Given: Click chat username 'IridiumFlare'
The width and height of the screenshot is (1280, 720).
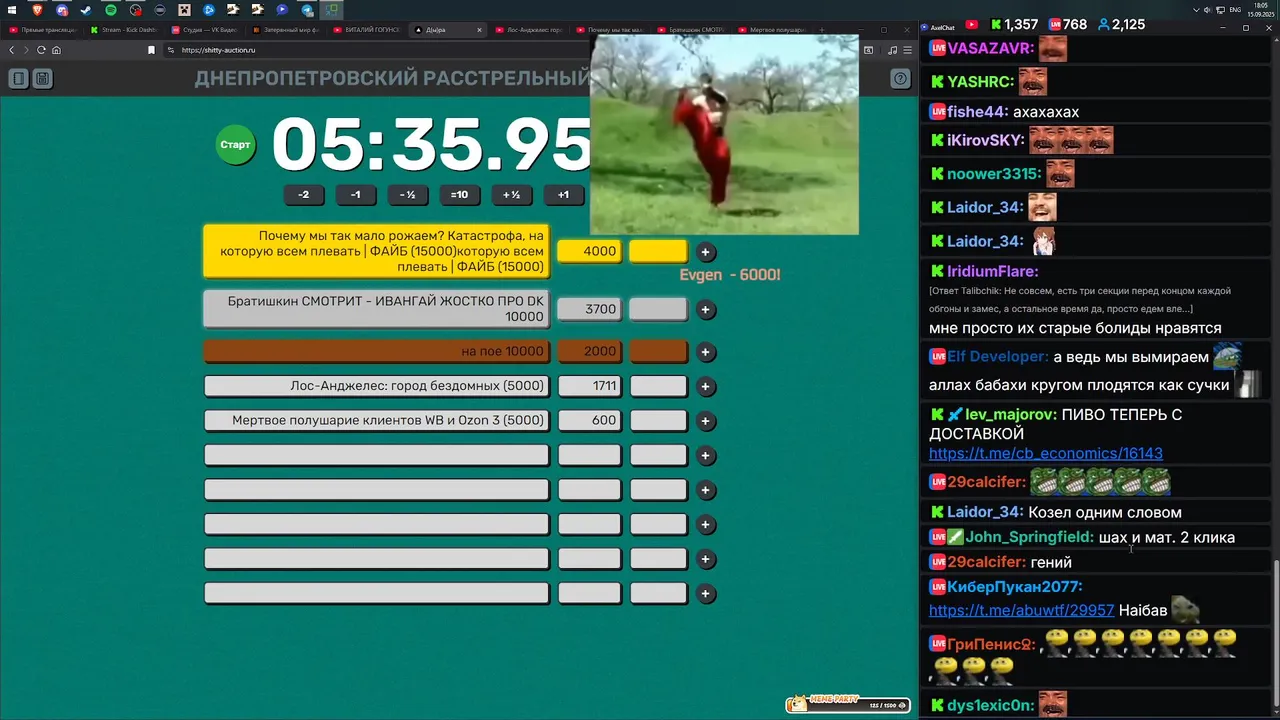Looking at the screenshot, I should (993, 272).
